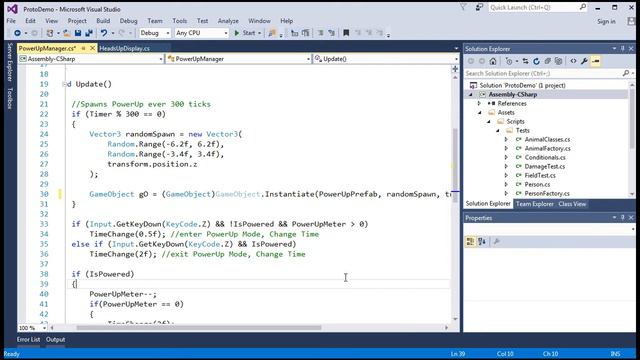The width and height of the screenshot is (640, 360).
Task: Collapse All items in Solution Explorer
Action: click(547, 61)
